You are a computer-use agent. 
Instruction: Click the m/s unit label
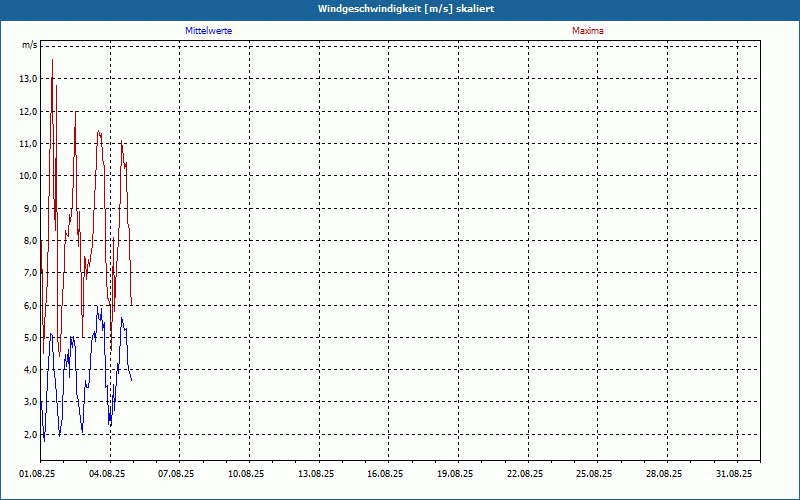point(29,45)
